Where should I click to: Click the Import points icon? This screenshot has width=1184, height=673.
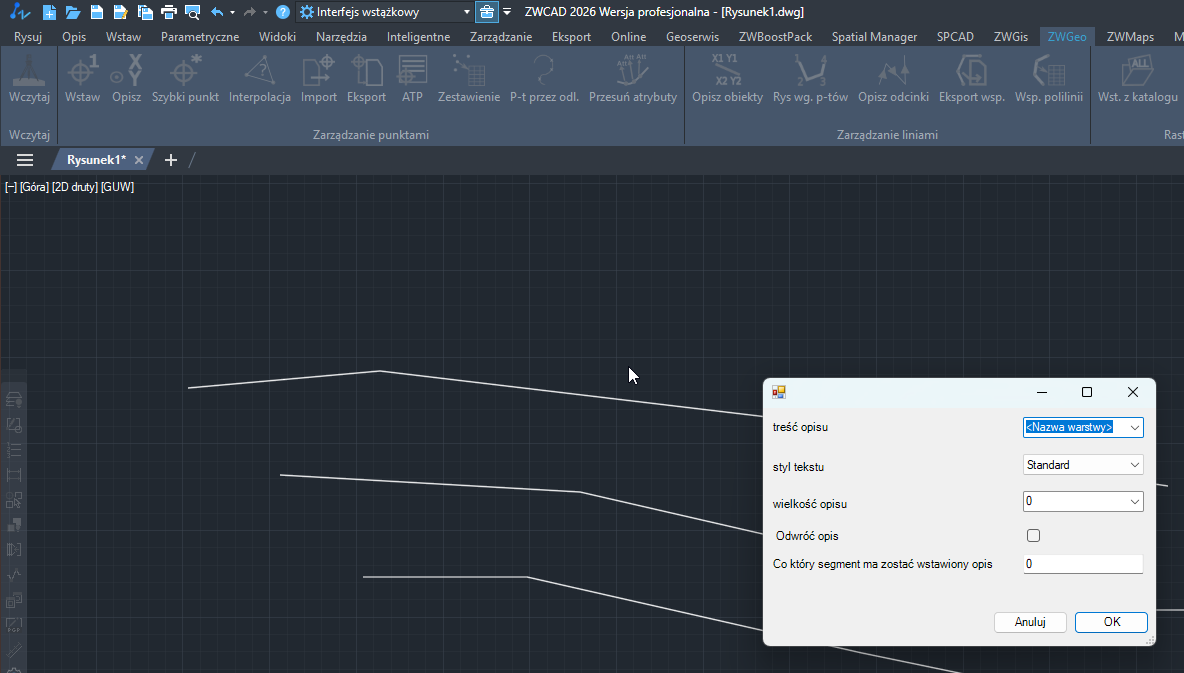tap(319, 78)
